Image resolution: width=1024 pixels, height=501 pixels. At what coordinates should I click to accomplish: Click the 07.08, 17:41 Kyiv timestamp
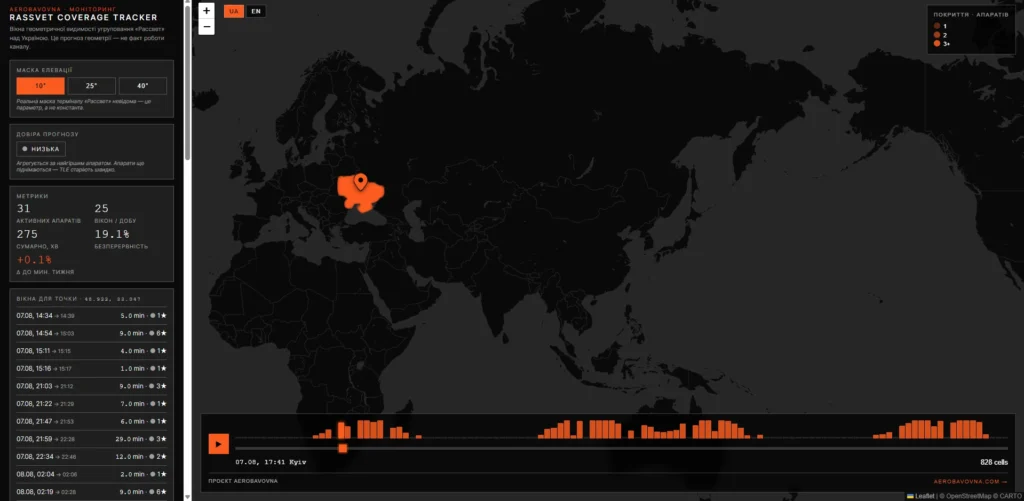[x=270, y=462]
